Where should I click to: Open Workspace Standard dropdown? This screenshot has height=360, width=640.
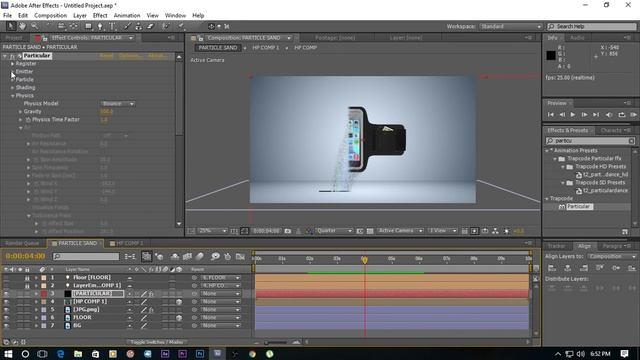(510, 27)
